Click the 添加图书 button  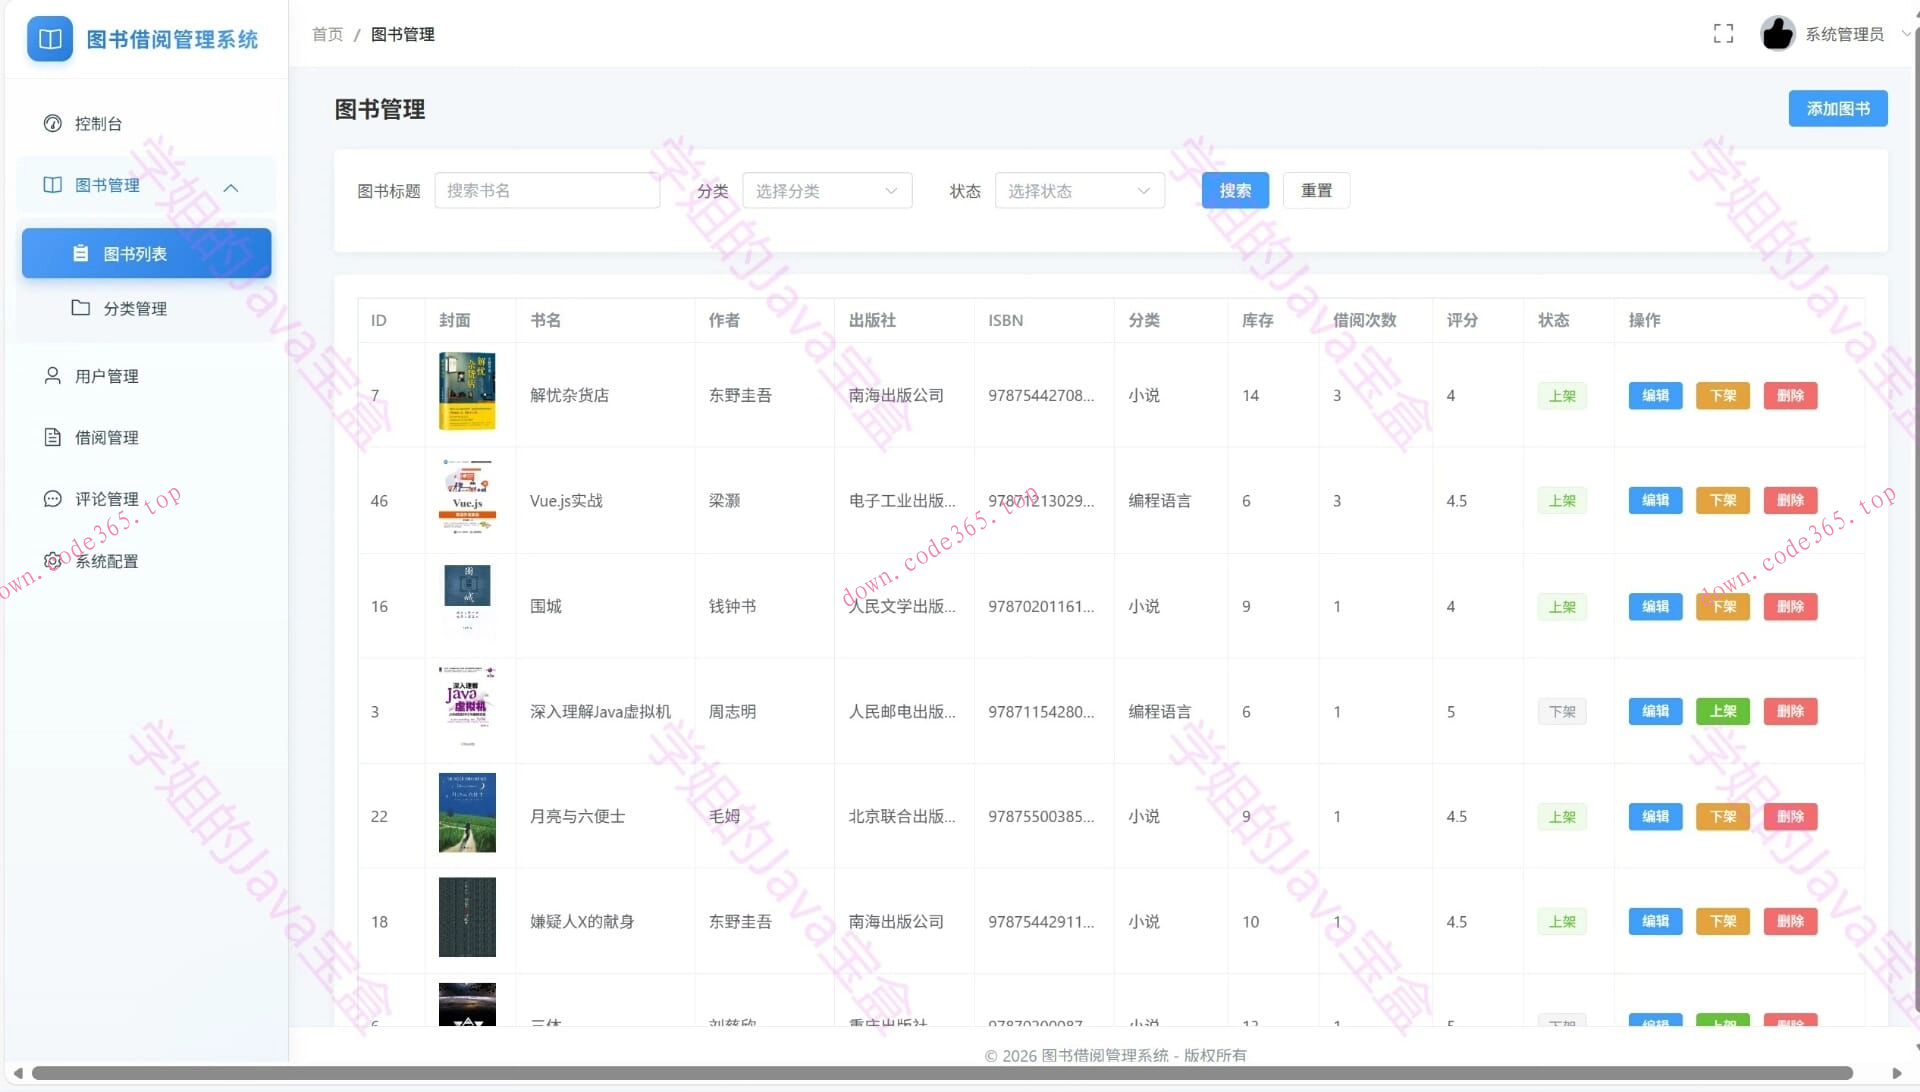[x=1837, y=108]
